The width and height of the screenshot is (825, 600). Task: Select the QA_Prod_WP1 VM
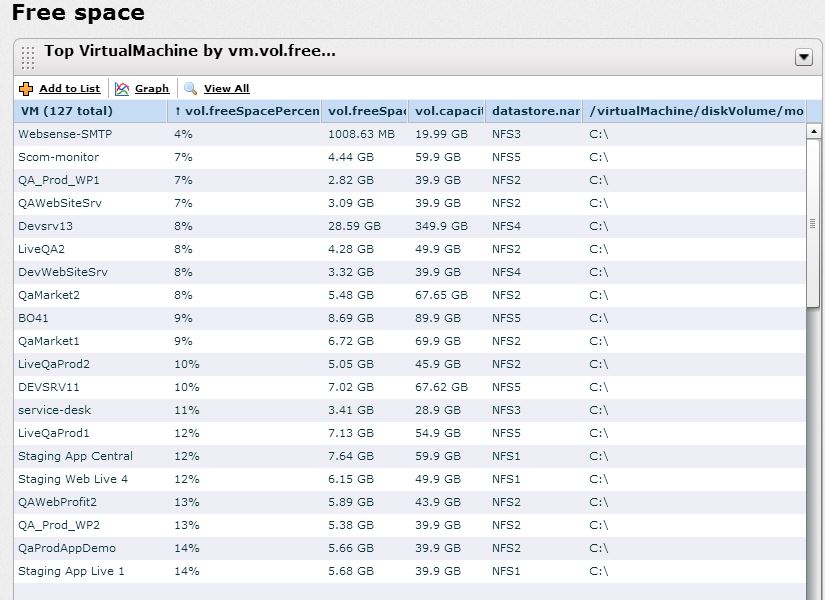tap(58, 181)
